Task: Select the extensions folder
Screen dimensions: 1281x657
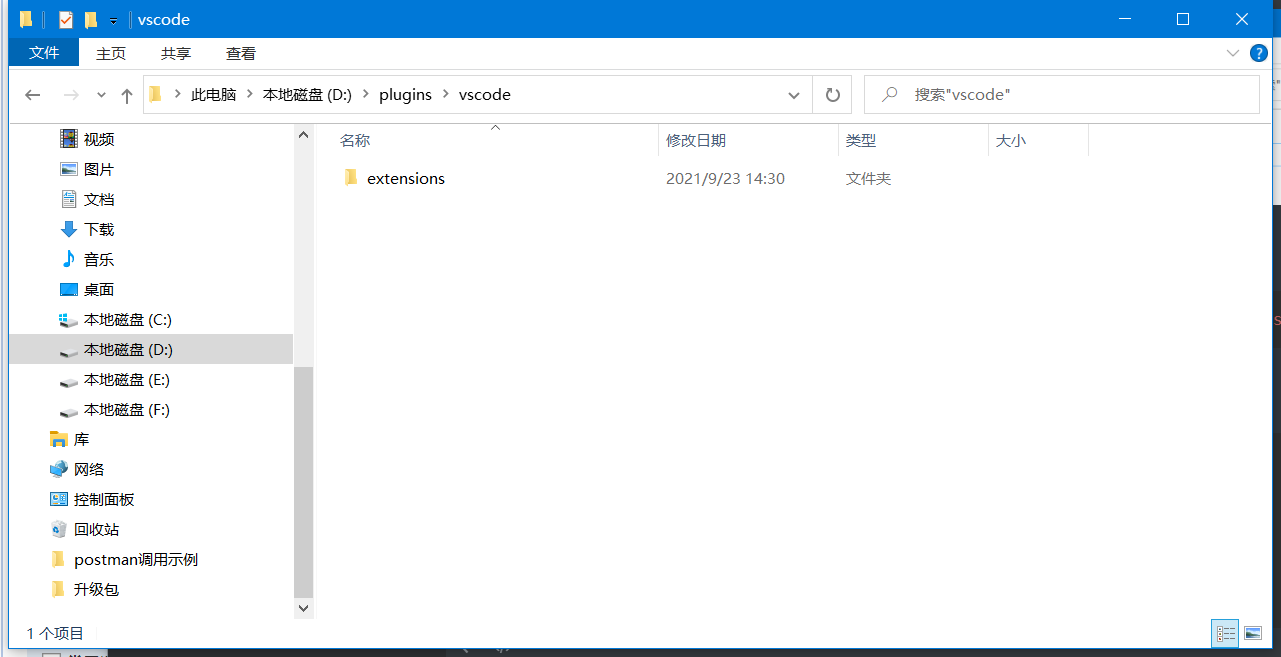Action: [x=405, y=178]
